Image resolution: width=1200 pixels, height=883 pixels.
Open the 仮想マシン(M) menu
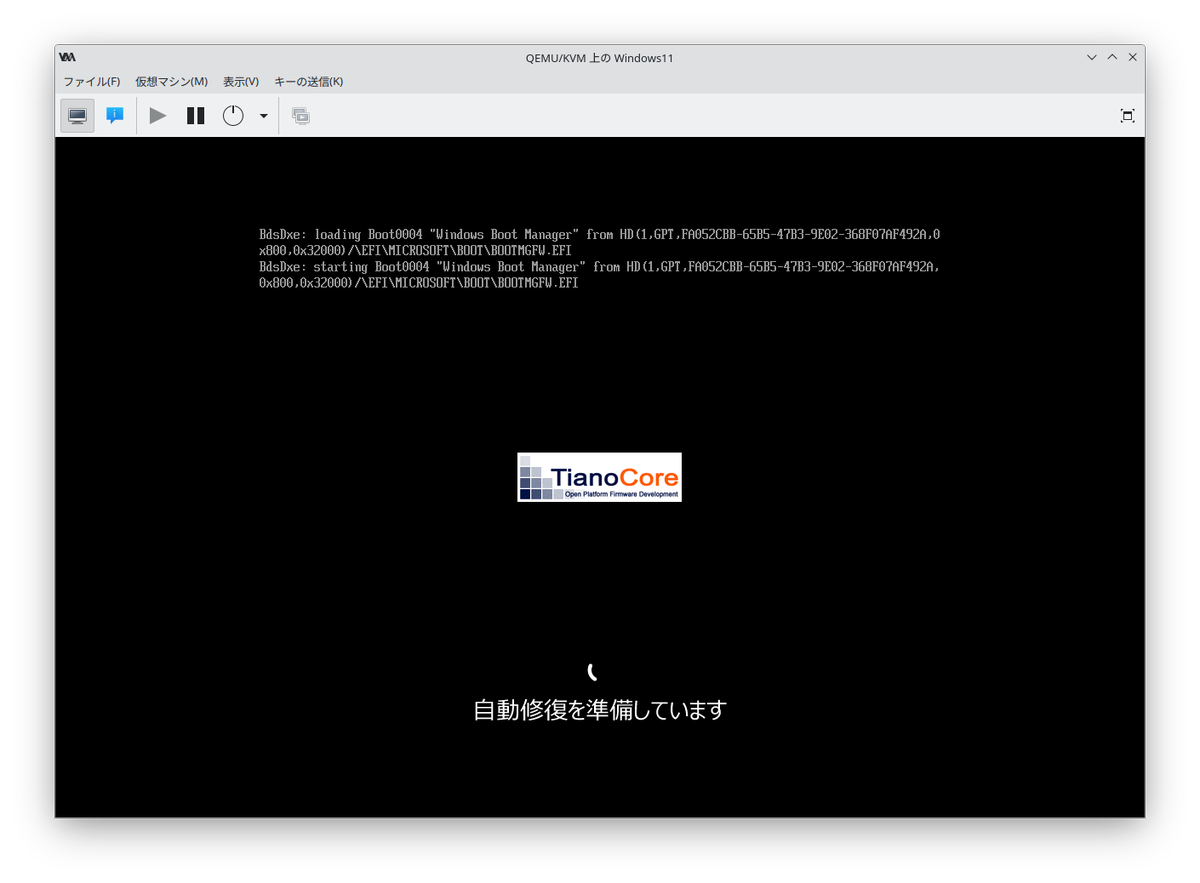tap(171, 82)
